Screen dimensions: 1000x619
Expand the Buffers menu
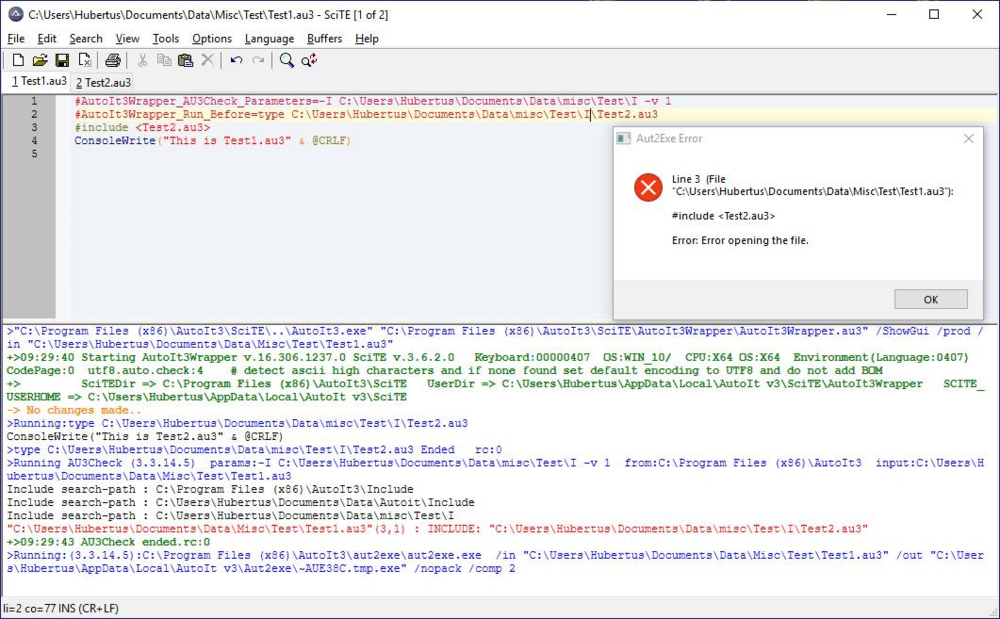(x=324, y=39)
